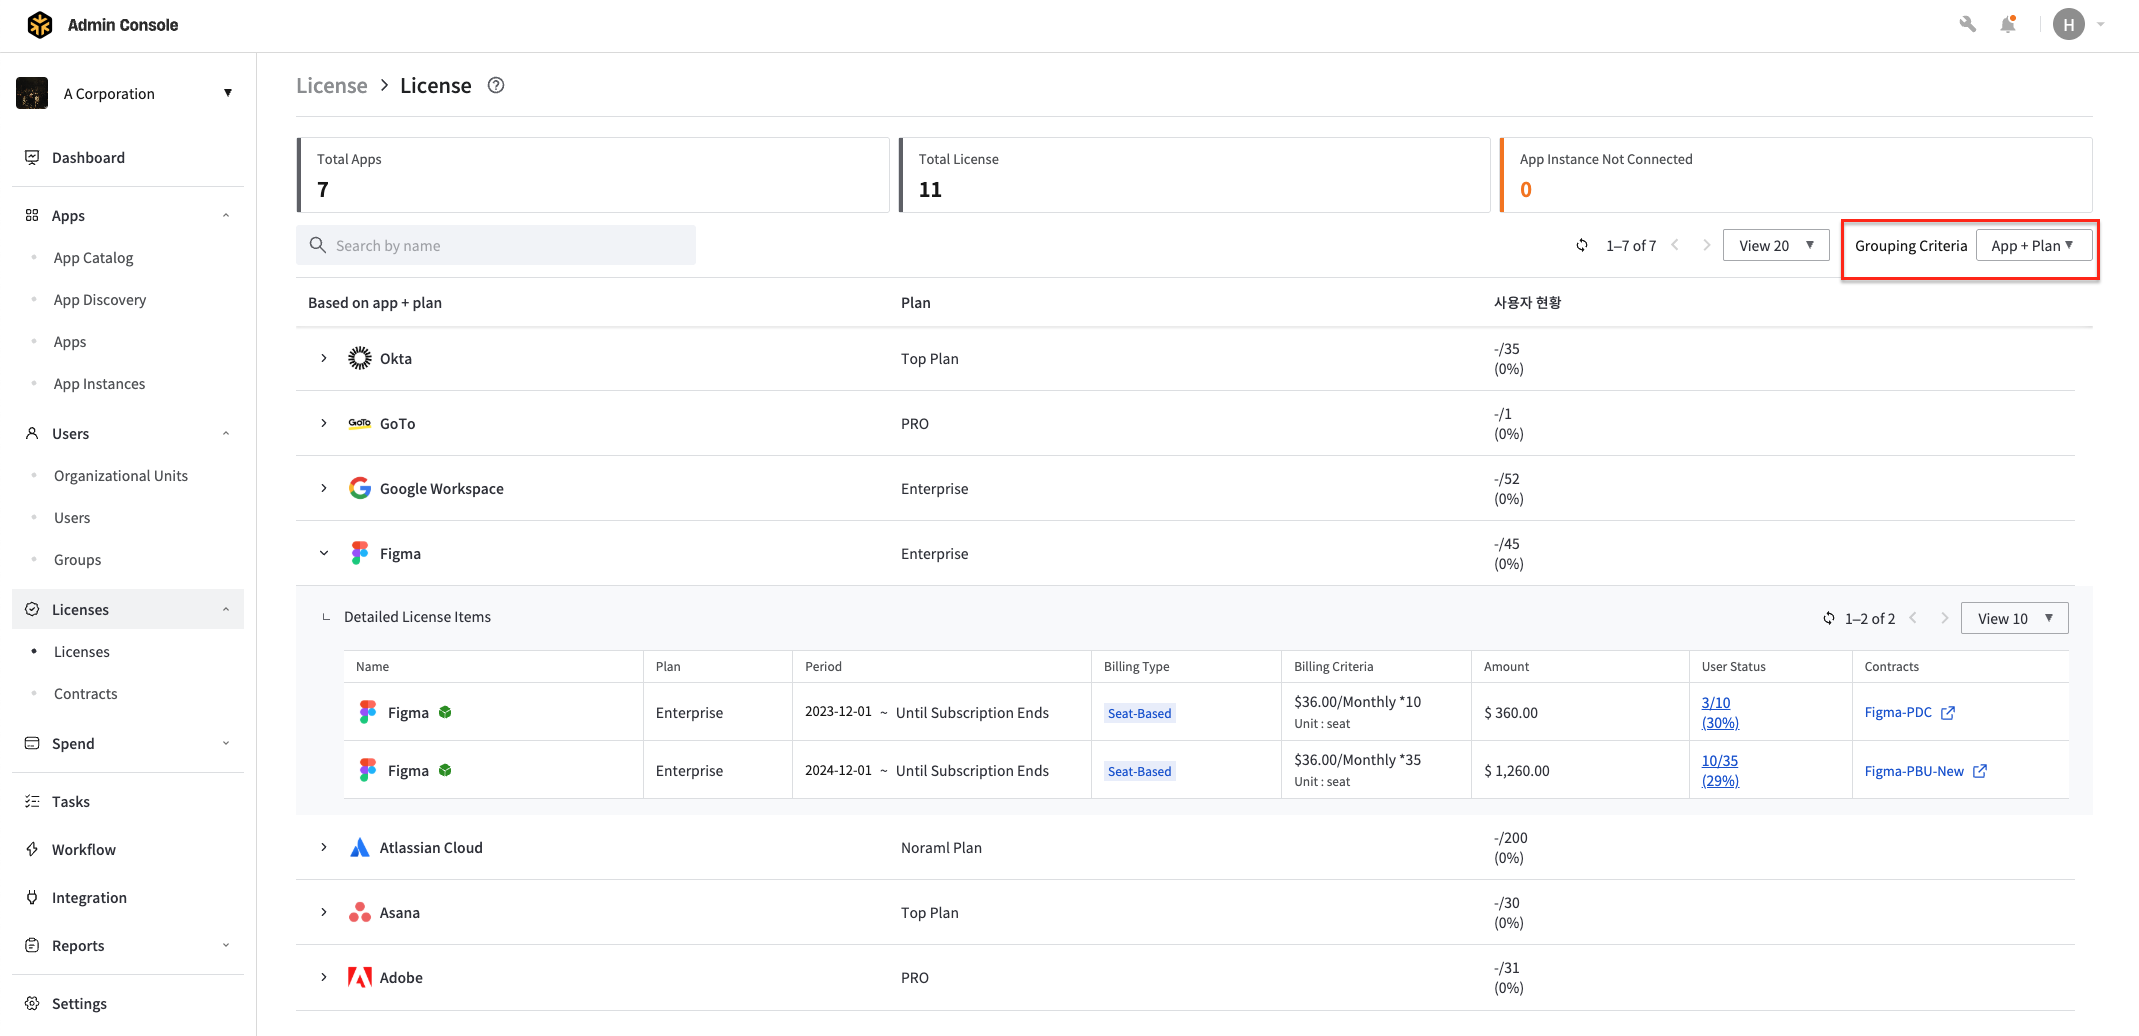Viewport: 2139px width, 1036px height.
Task: Click the Search by name field
Action: pyautogui.click(x=496, y=246)
